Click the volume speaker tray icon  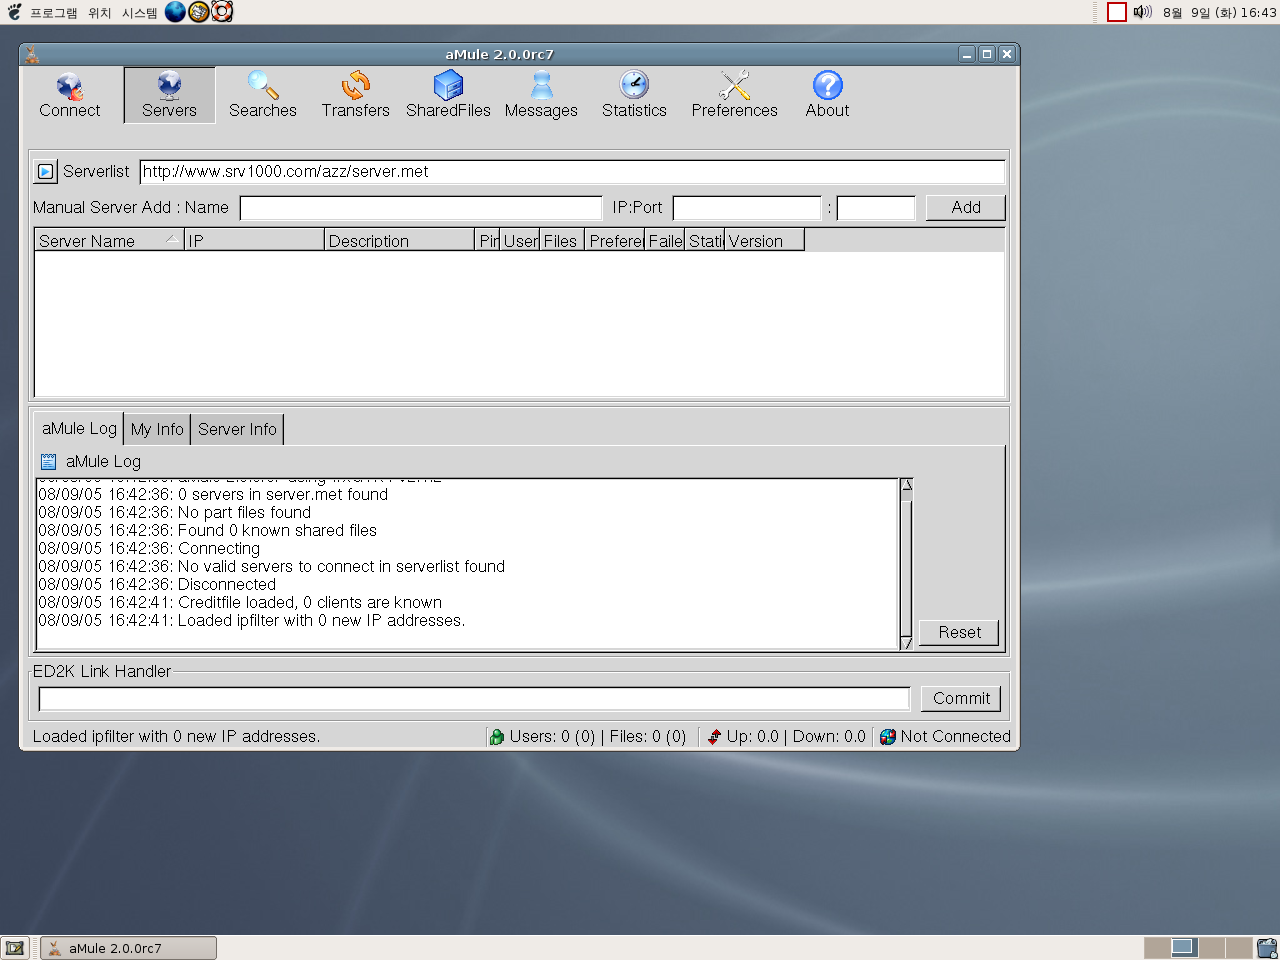tap(1142, 12)
